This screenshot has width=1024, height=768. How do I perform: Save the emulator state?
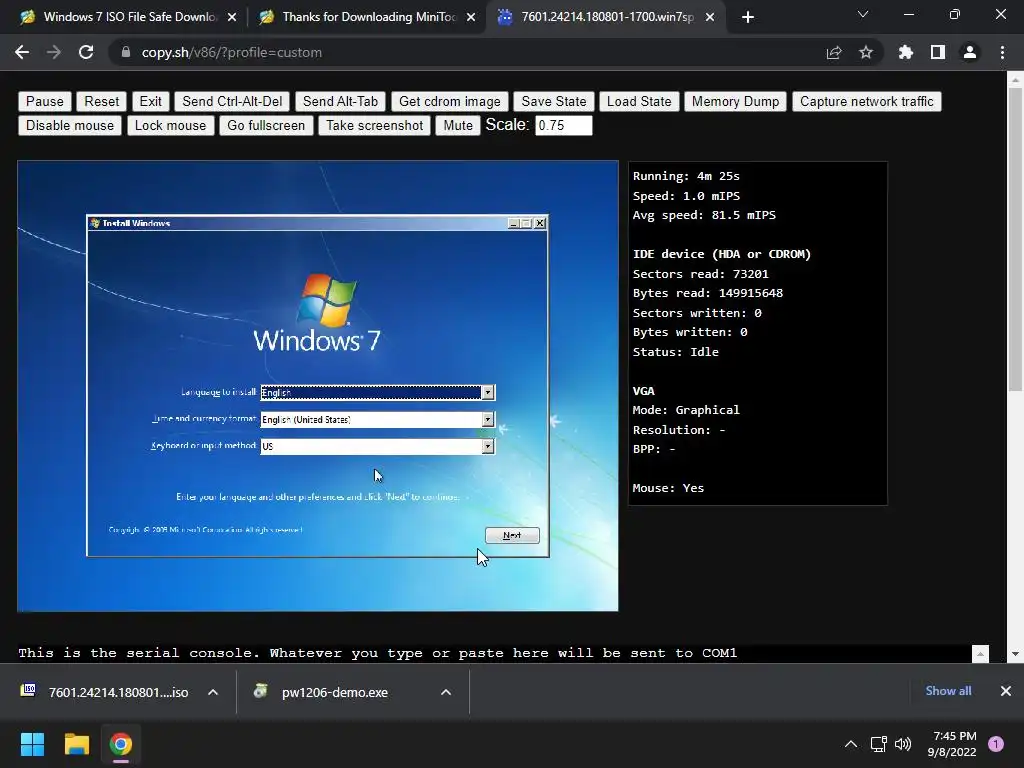click(554, 101)
